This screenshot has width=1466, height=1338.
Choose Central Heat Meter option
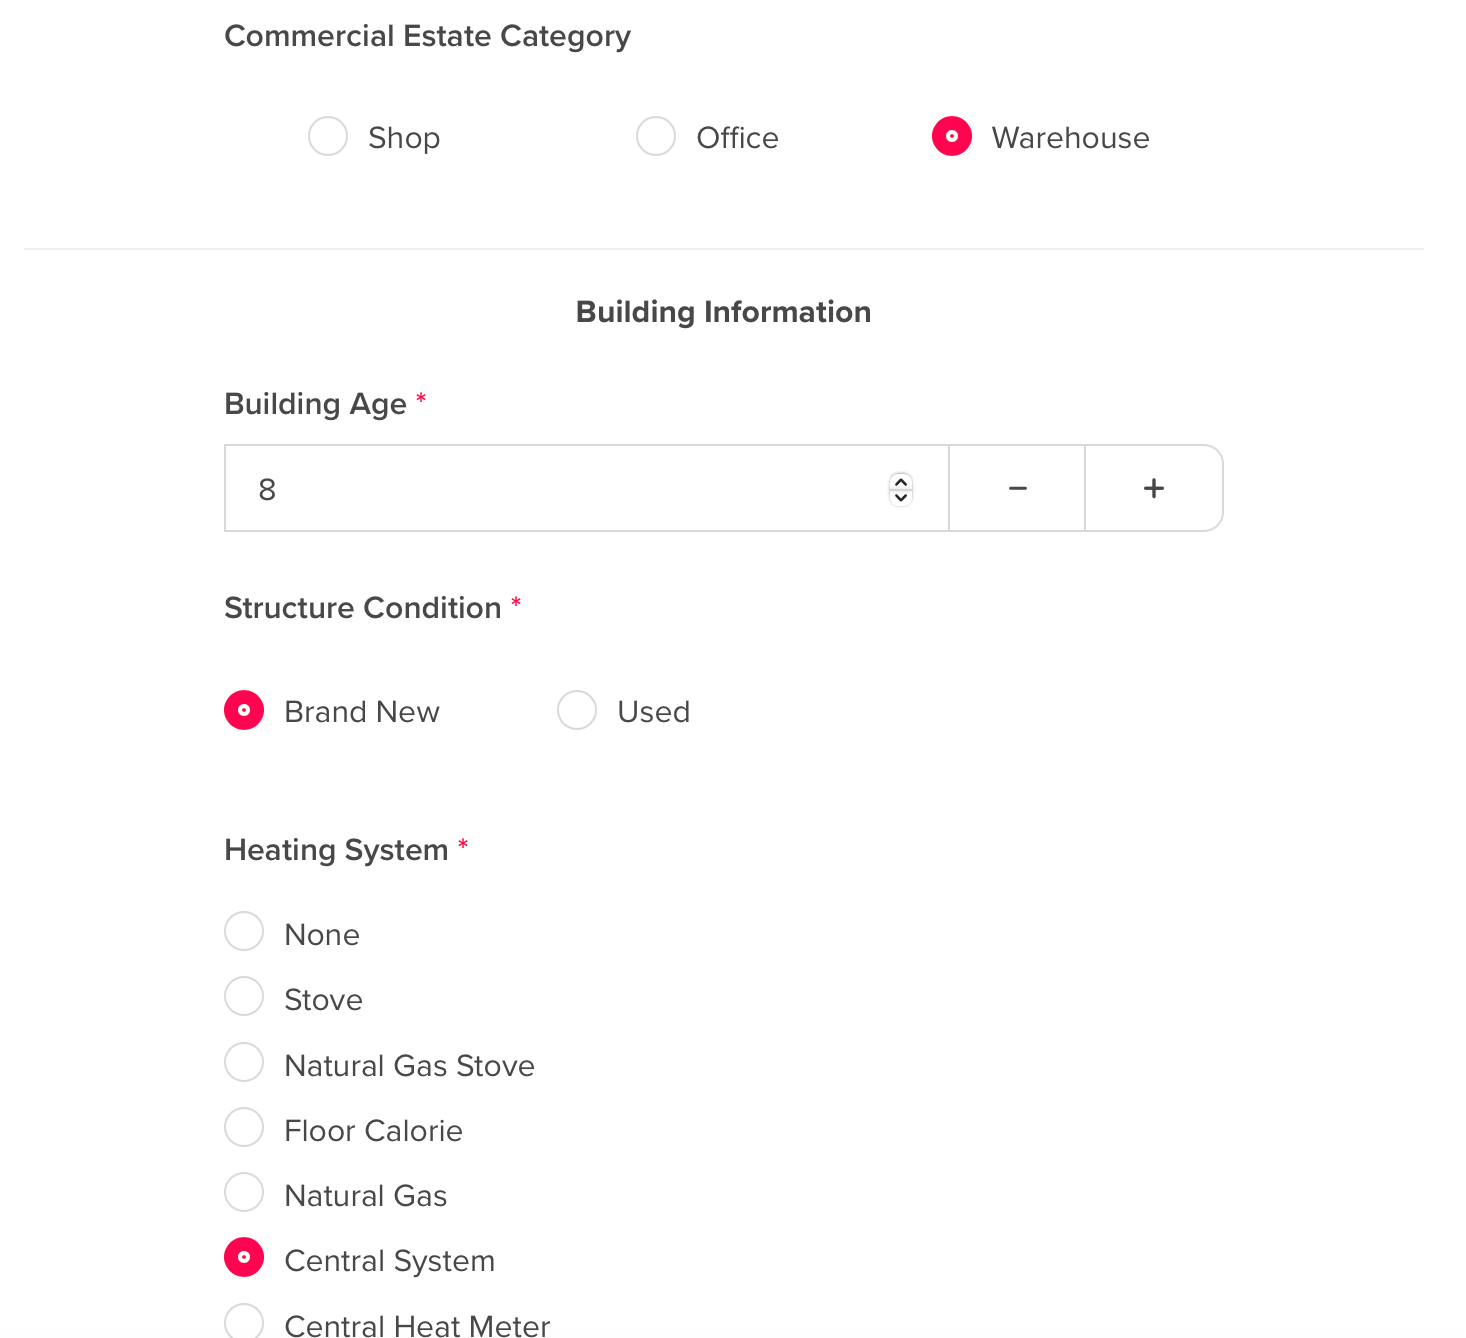(244, 1322)
